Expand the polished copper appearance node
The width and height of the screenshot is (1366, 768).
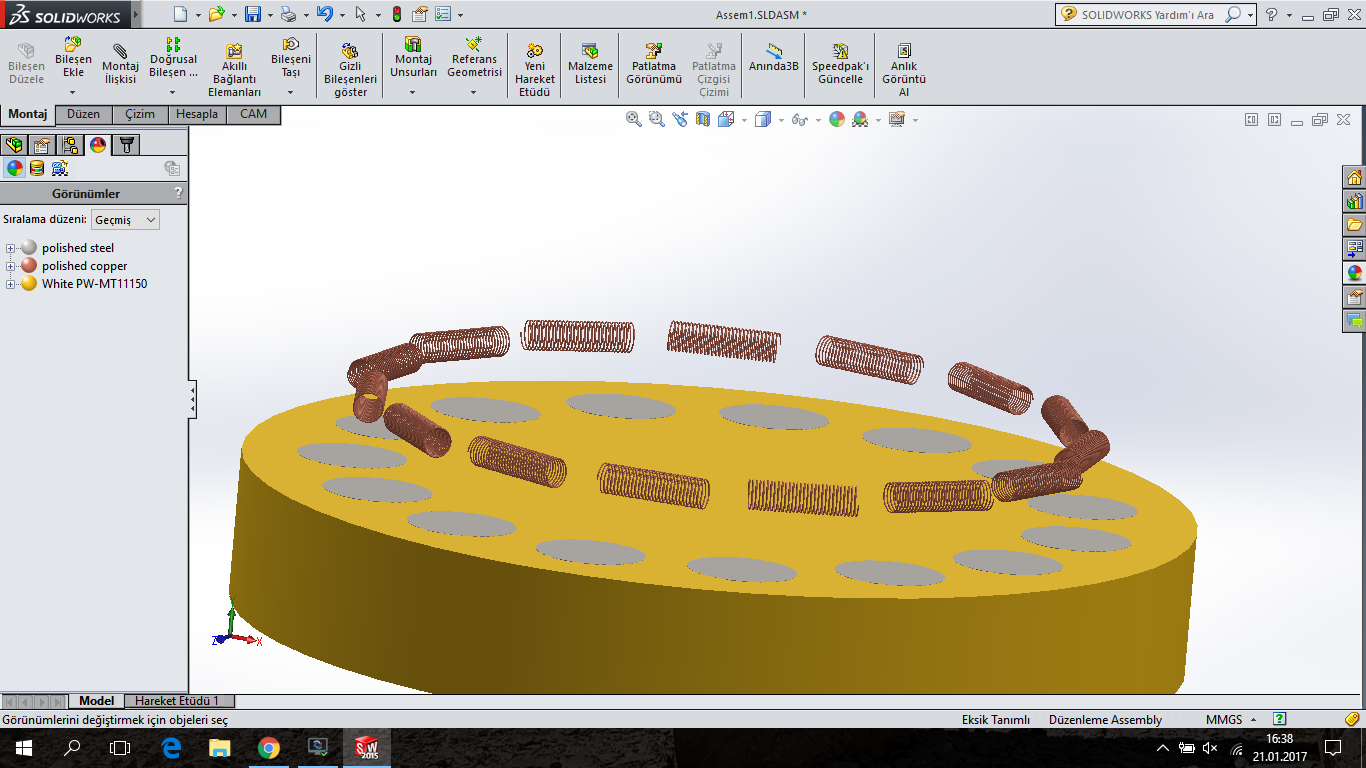[11, 266]
